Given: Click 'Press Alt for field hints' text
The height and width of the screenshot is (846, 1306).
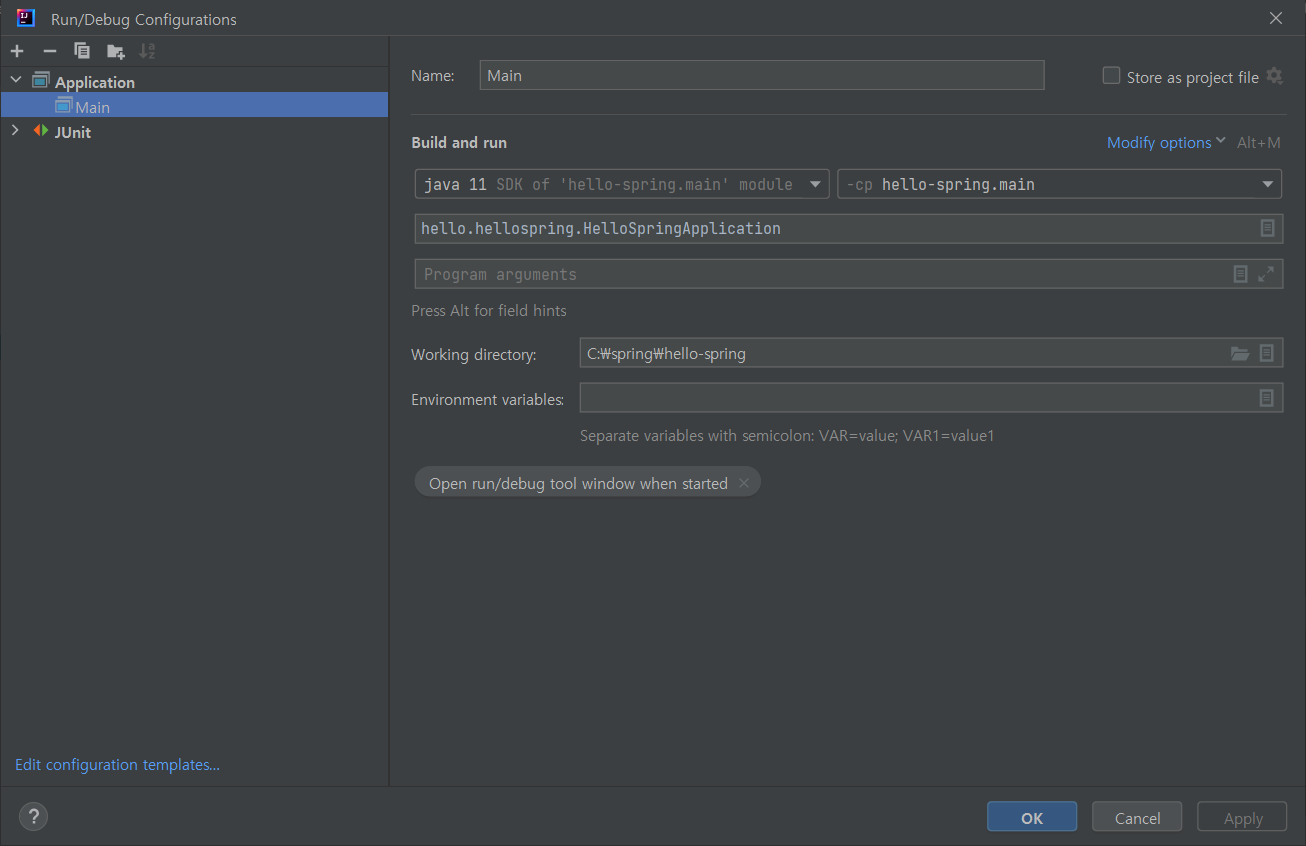Looking at the screenshot, I should tap(489, 311).
